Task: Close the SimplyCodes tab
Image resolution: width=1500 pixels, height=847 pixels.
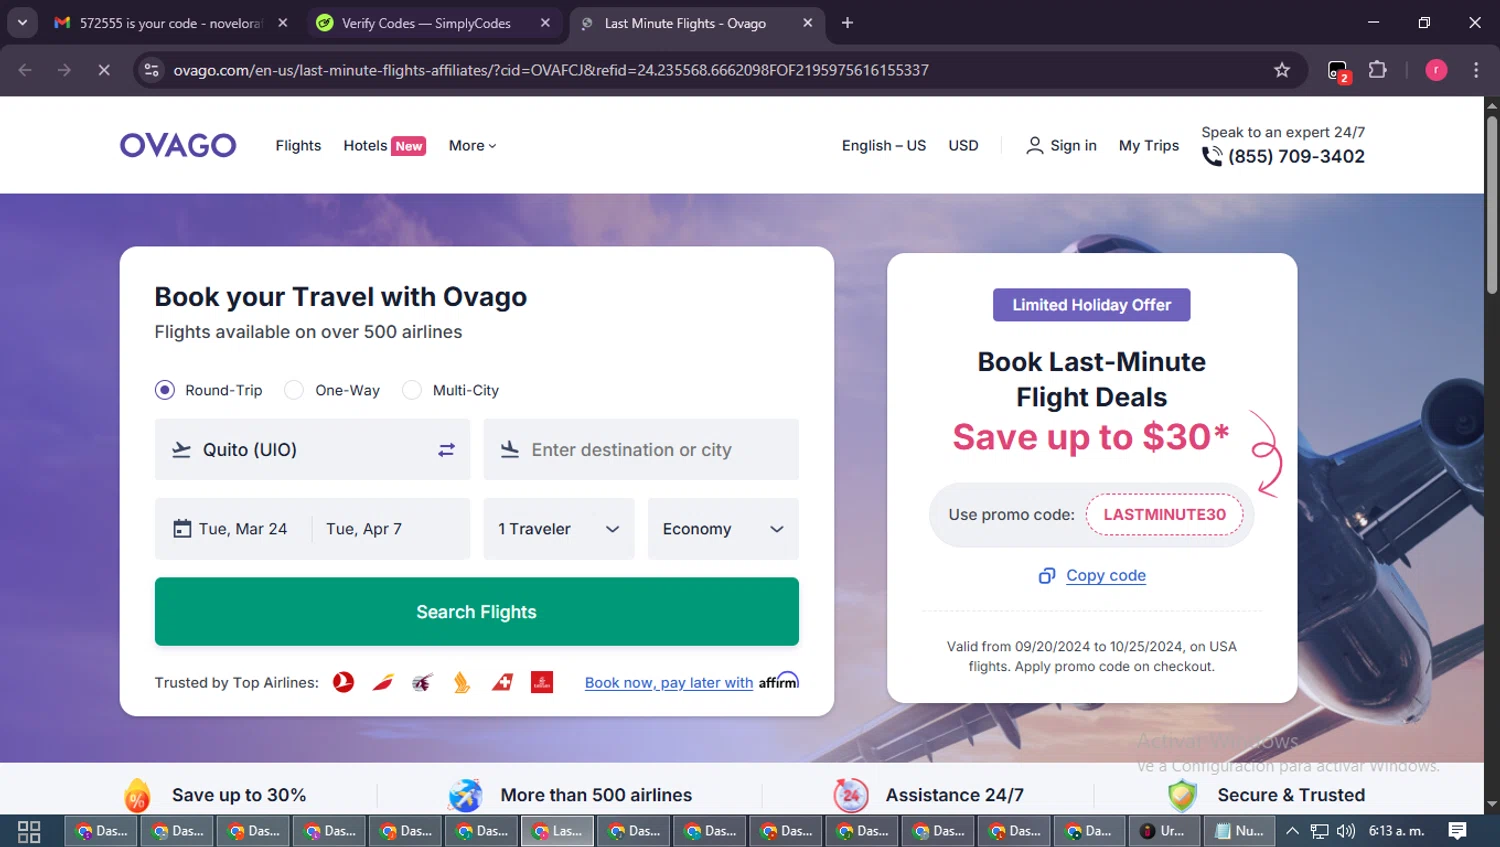Action: click(x=545, y=23)
